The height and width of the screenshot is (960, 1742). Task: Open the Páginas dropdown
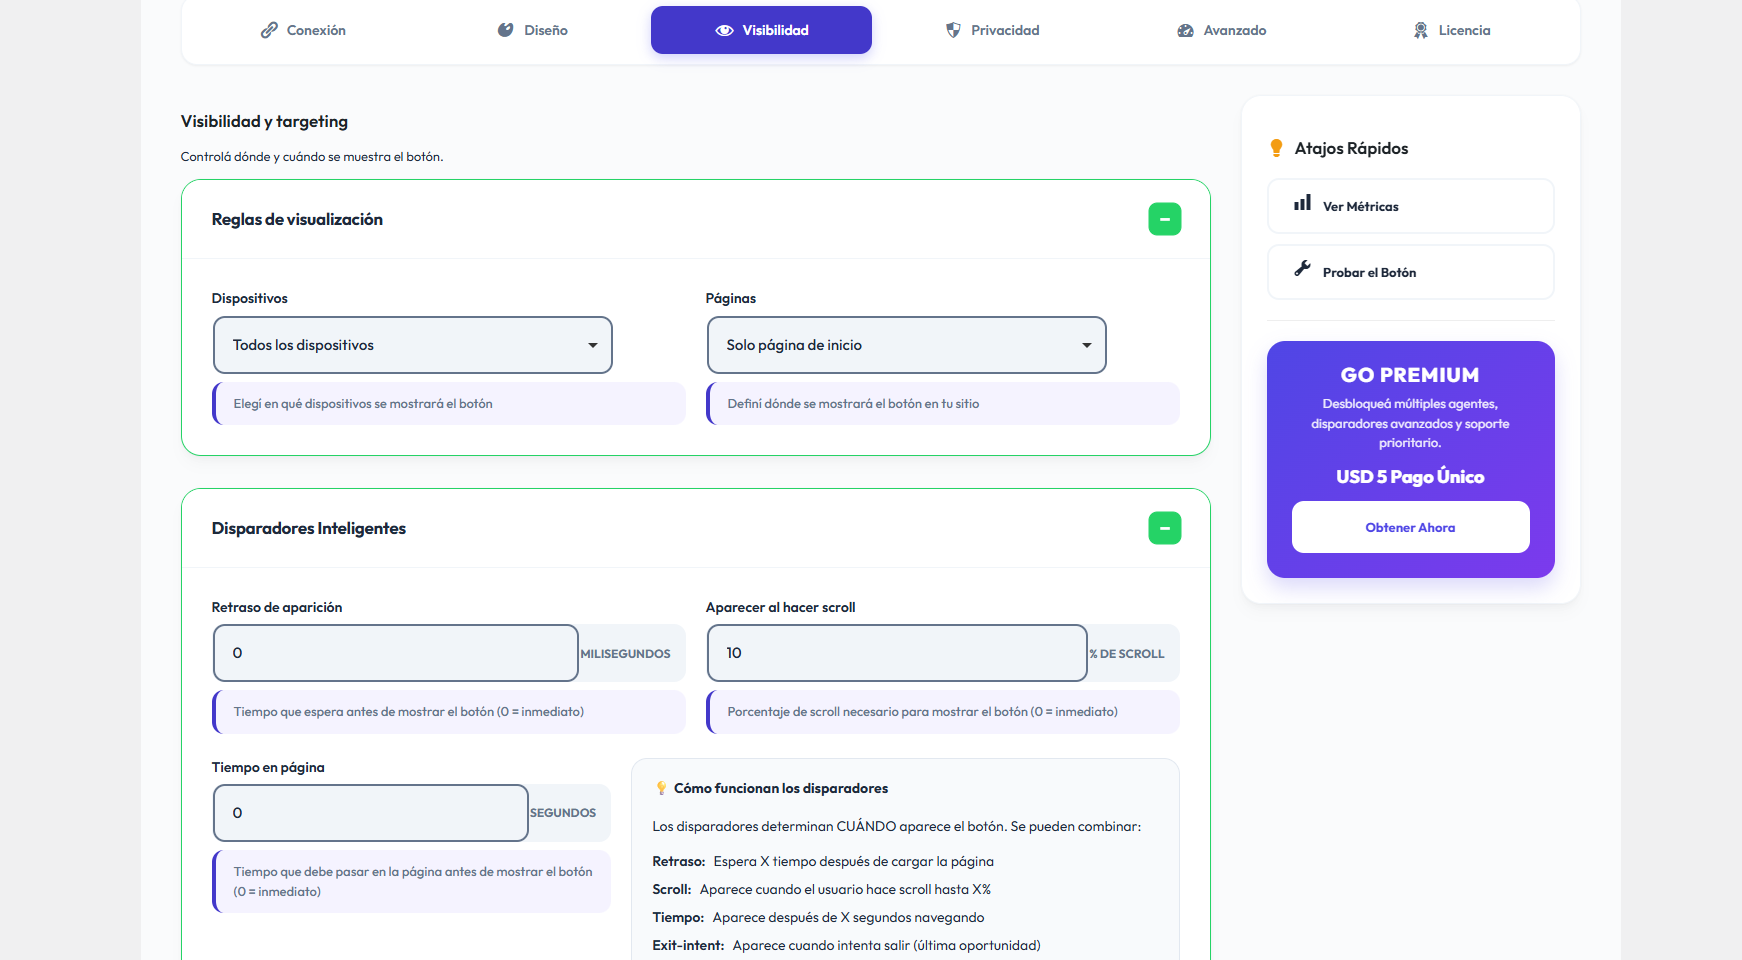pyautogui.click(x=906, y=345)
